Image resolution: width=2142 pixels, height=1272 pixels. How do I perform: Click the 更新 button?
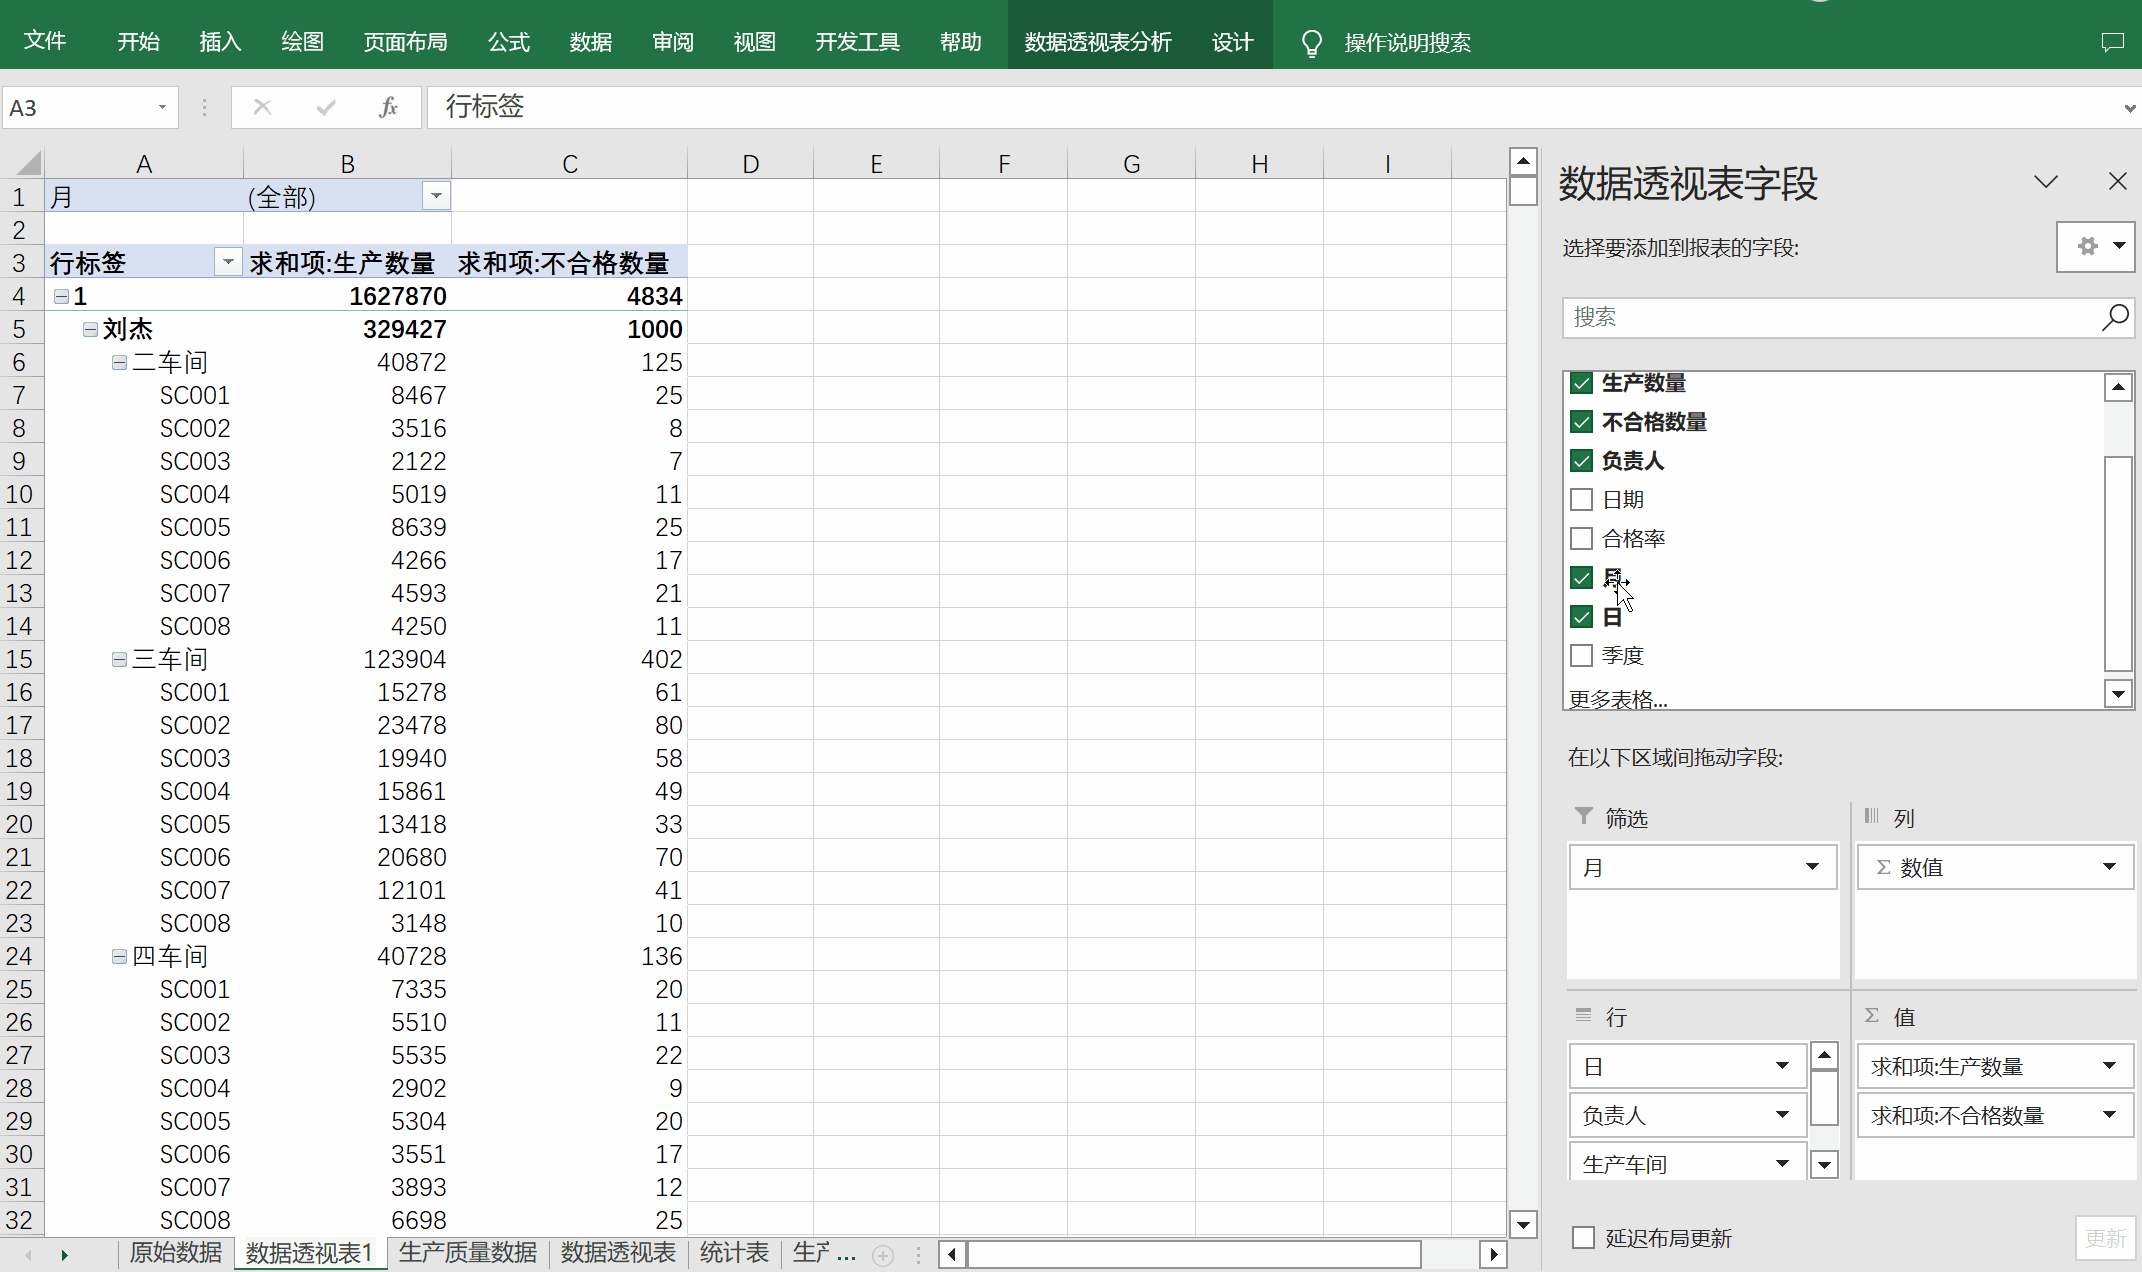click(x=2105, y=1238)
